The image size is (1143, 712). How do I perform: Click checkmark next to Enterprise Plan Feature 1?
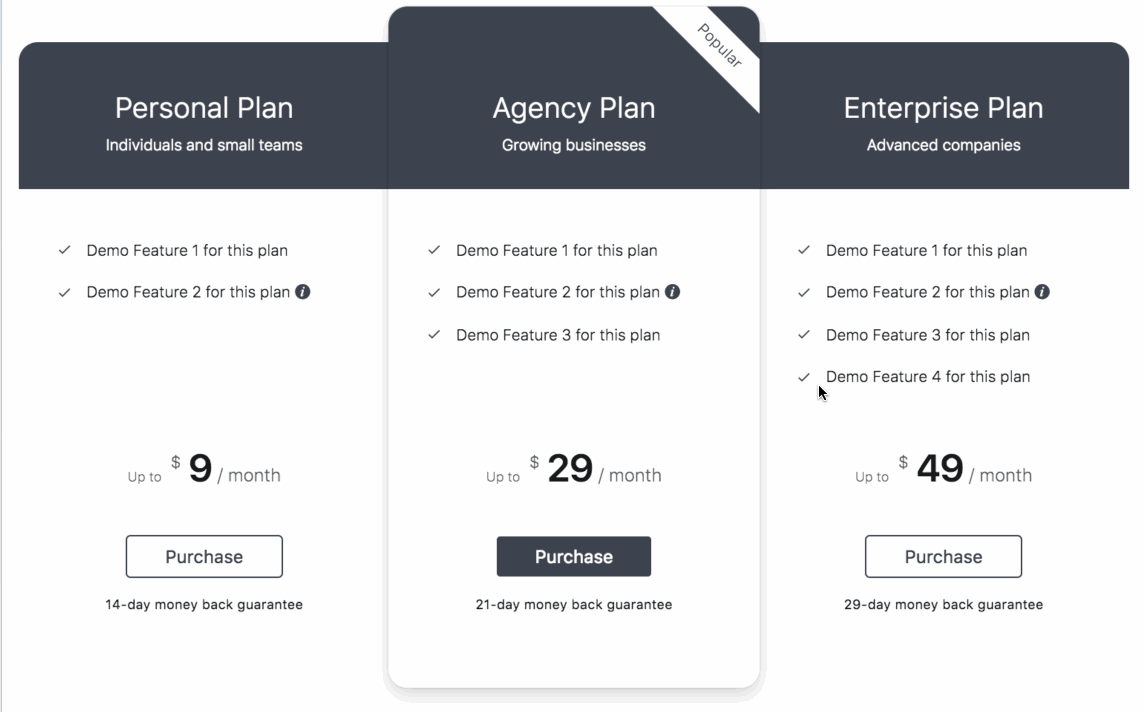point(804,250)
